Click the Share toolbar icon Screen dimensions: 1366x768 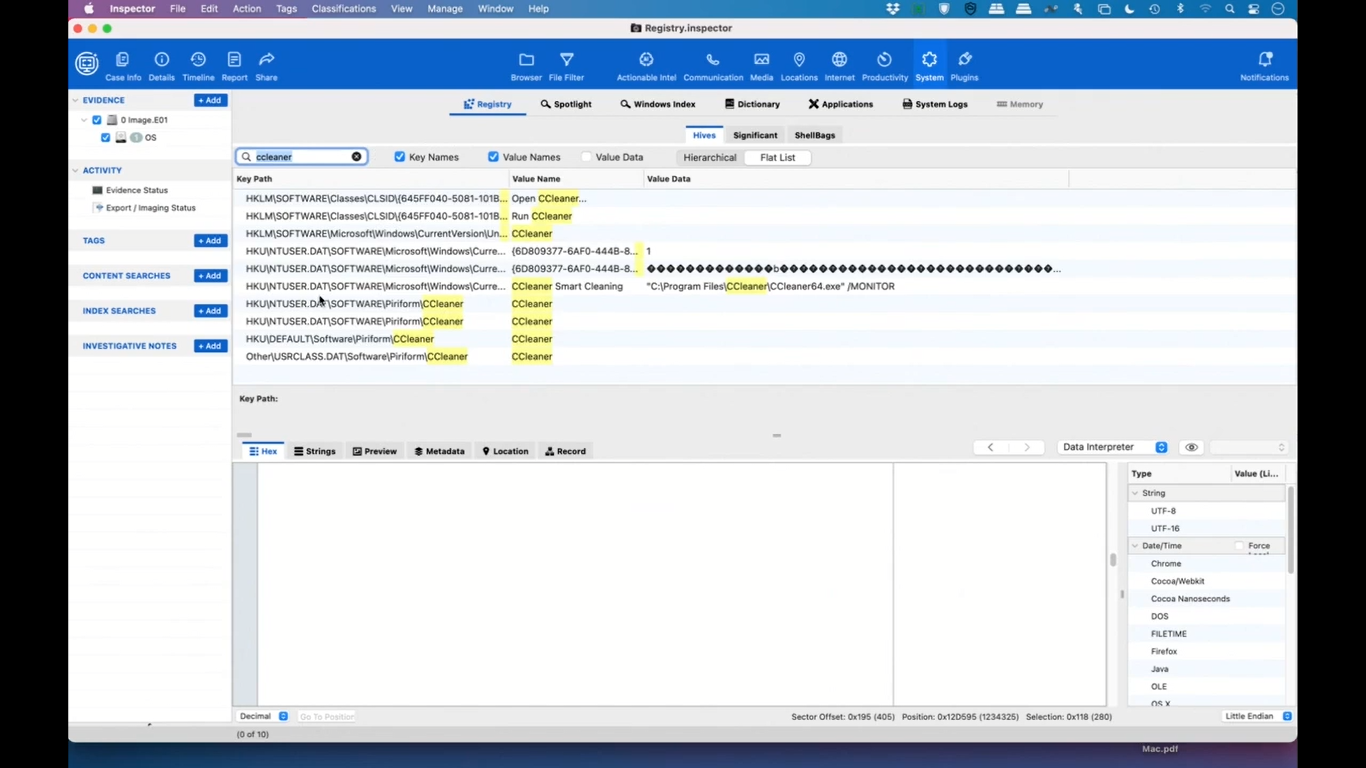(x=266, y=66)
